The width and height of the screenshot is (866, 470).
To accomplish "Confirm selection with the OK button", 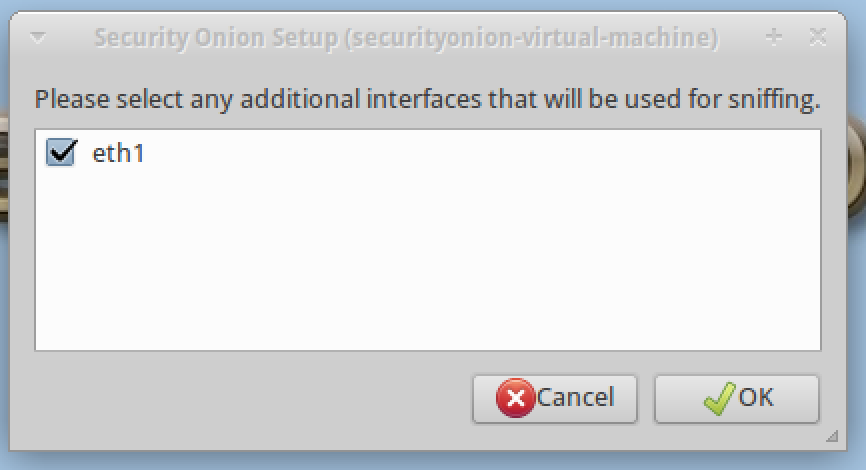I will 737,398.
